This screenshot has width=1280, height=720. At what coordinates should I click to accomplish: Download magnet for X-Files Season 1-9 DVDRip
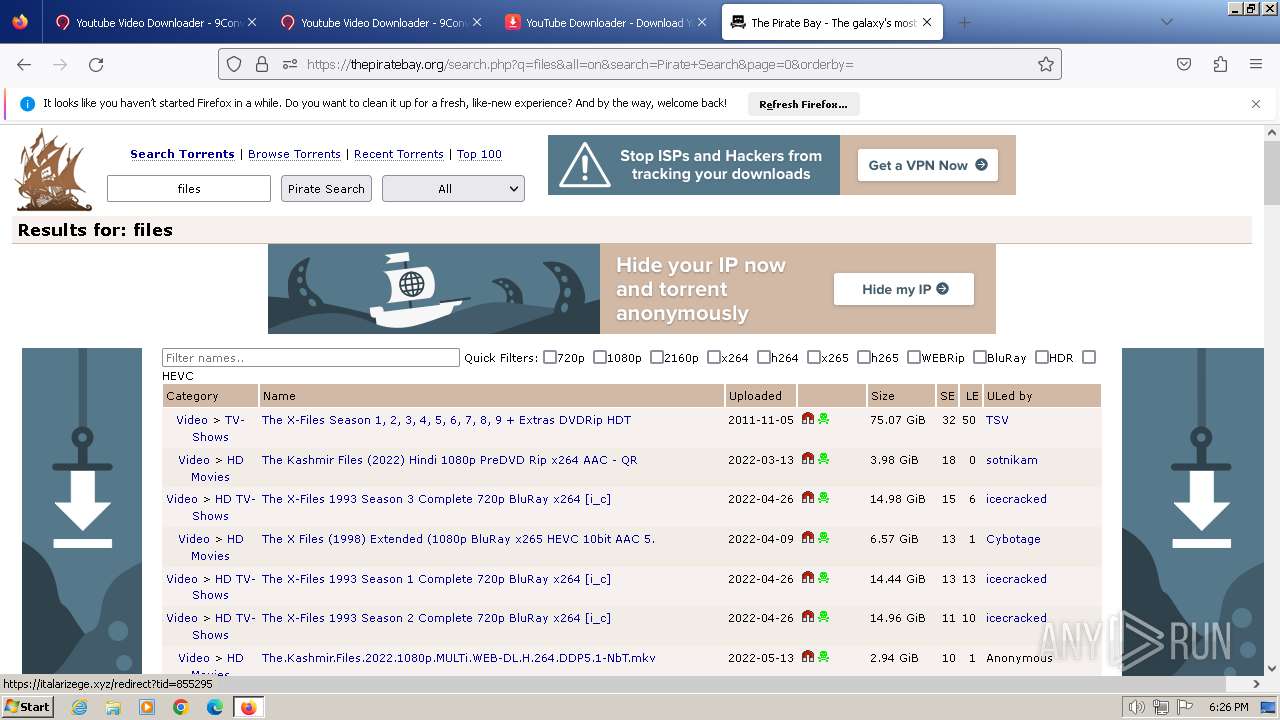point(808,419)
